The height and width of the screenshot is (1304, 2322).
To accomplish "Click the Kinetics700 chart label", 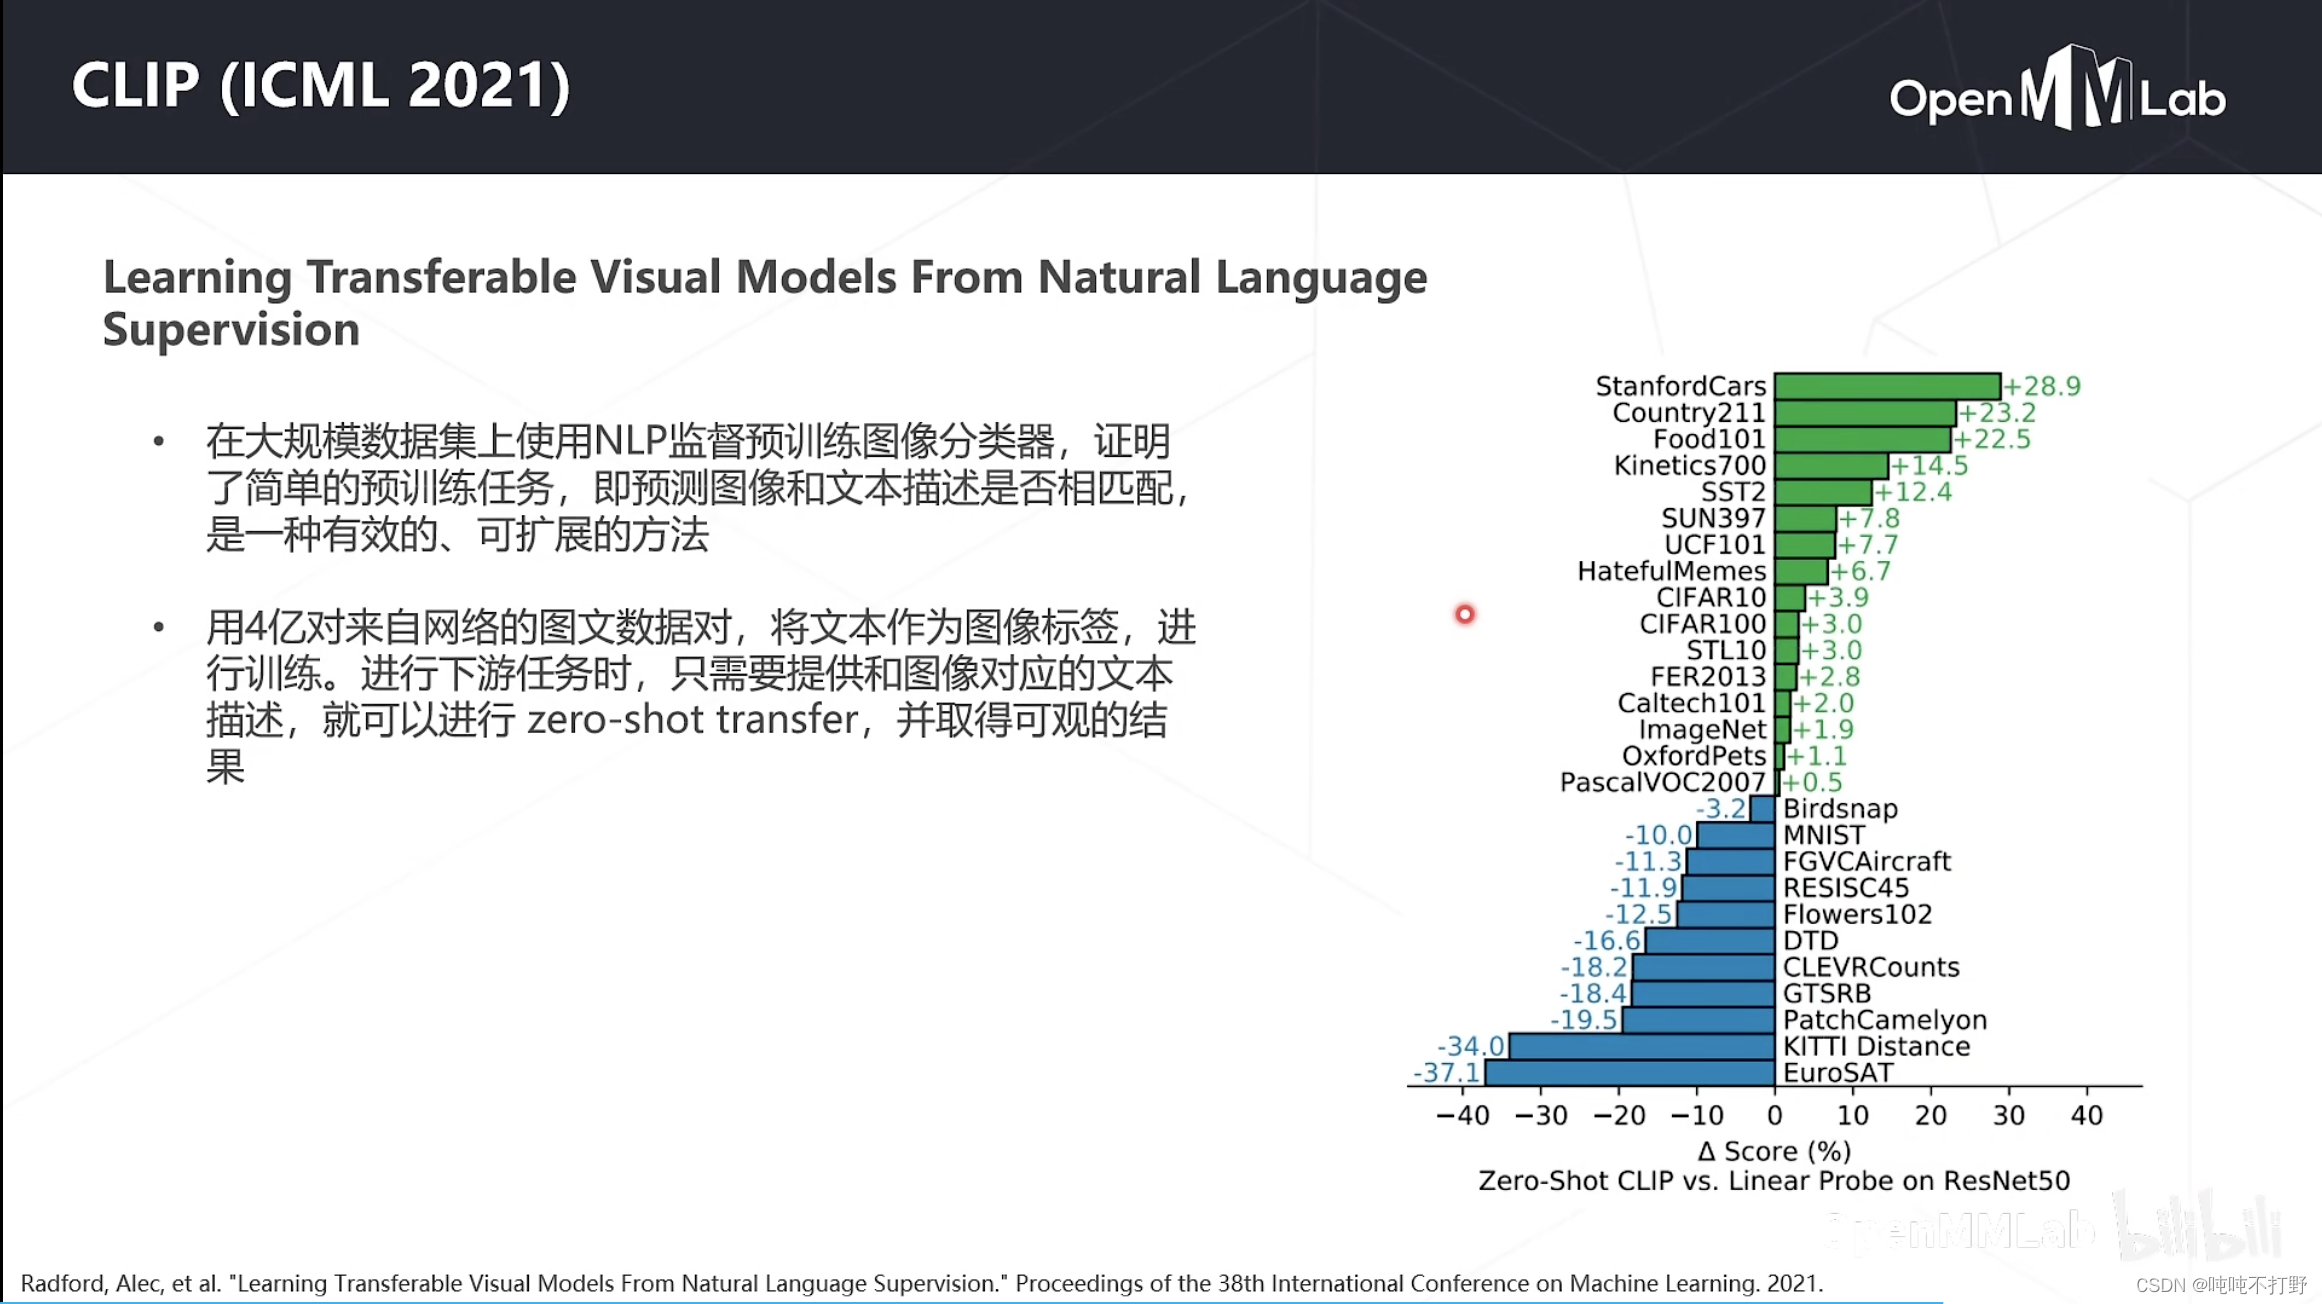I will tap(1690, 465).
